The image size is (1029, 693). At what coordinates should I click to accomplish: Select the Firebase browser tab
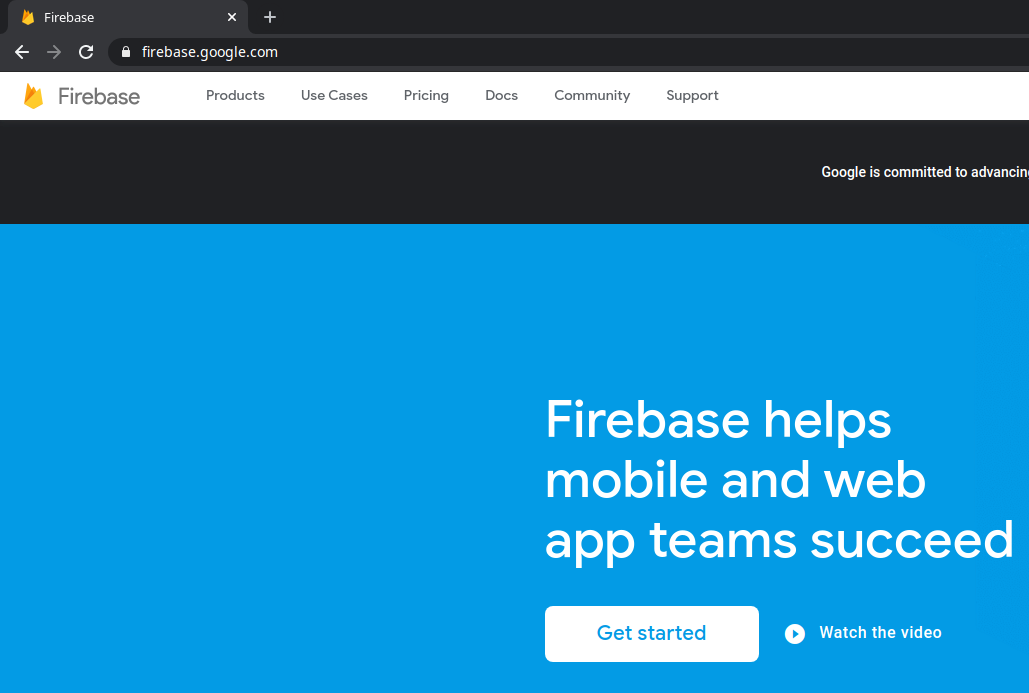click(x=128, y=17)
